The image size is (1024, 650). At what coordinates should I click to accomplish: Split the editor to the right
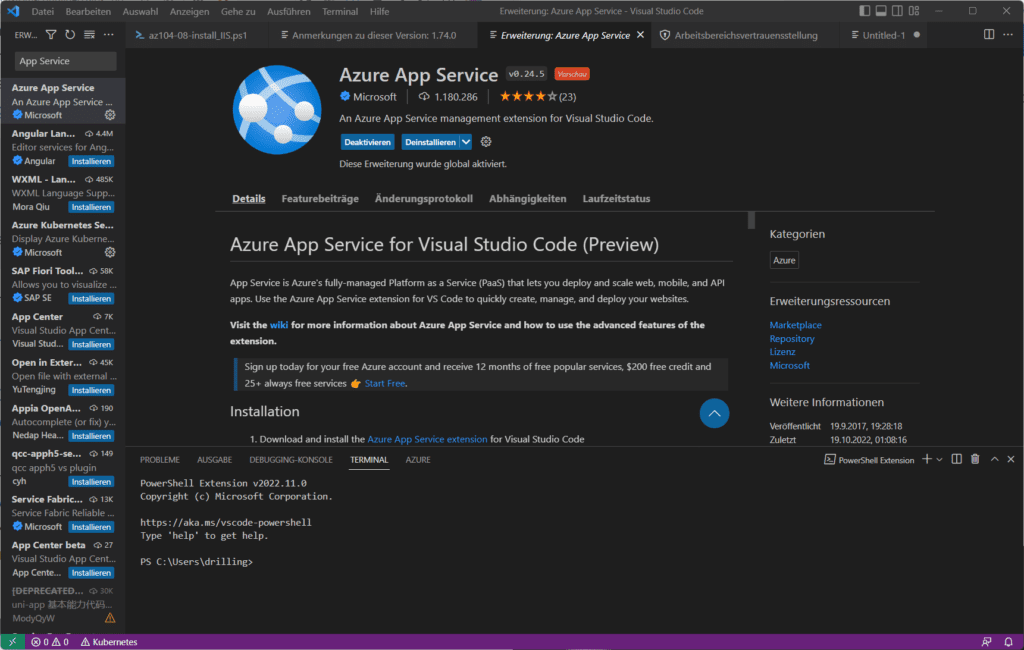point(989,35)
